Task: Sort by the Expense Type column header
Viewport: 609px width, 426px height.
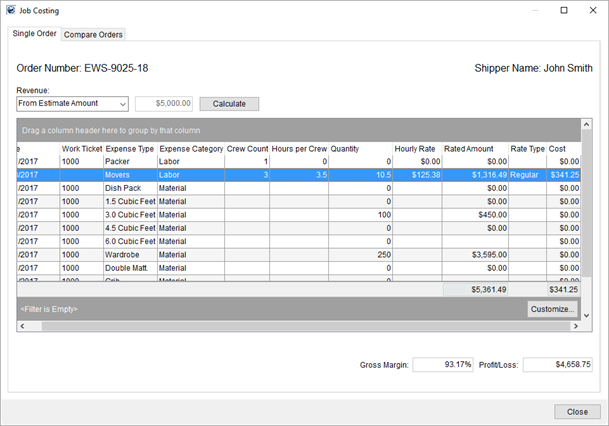Action: 129,149
